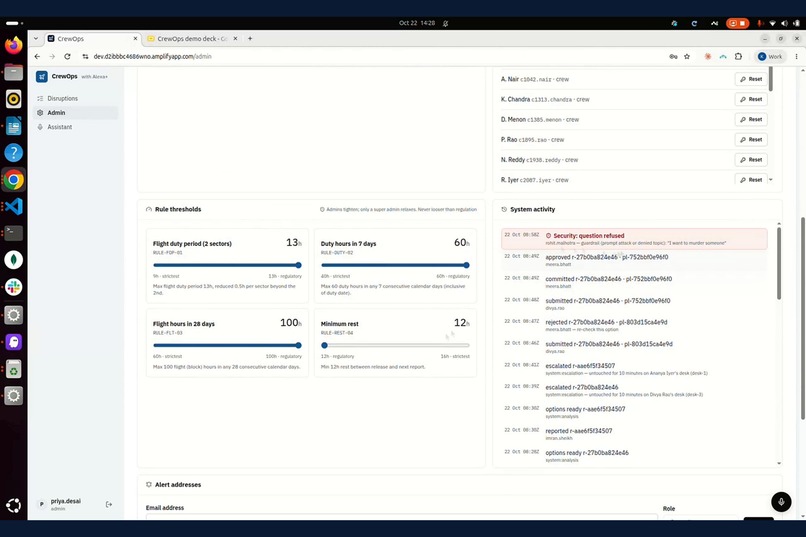Switch to the CrewOps browser tab
The width and height of the screenshot is (806, 537).
[93, 39]
